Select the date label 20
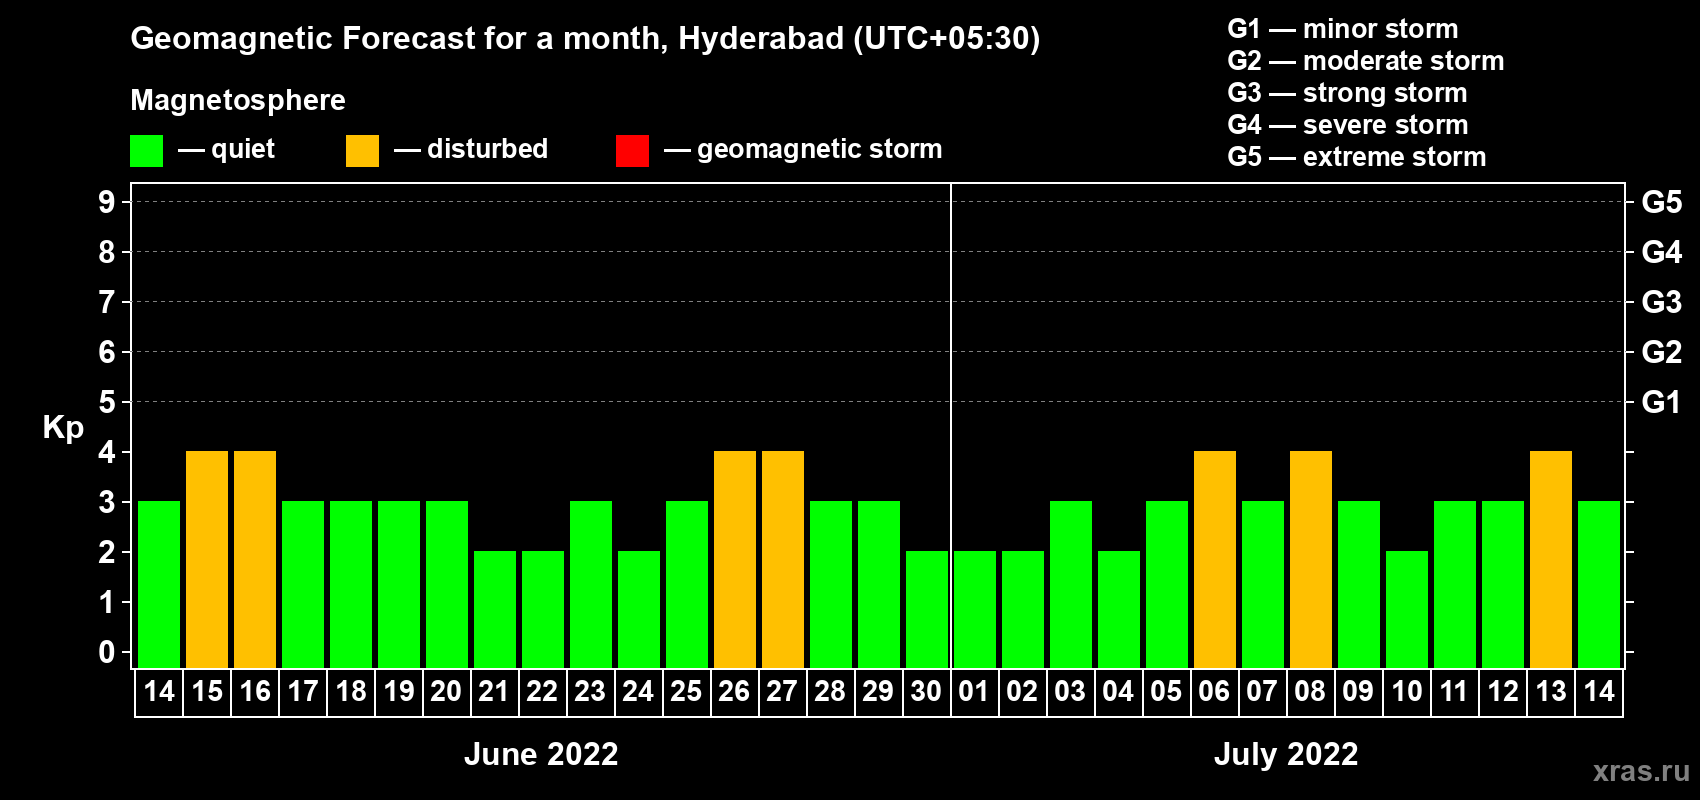Viewport: 1700px width, 800px height. [x=446, y=692]
